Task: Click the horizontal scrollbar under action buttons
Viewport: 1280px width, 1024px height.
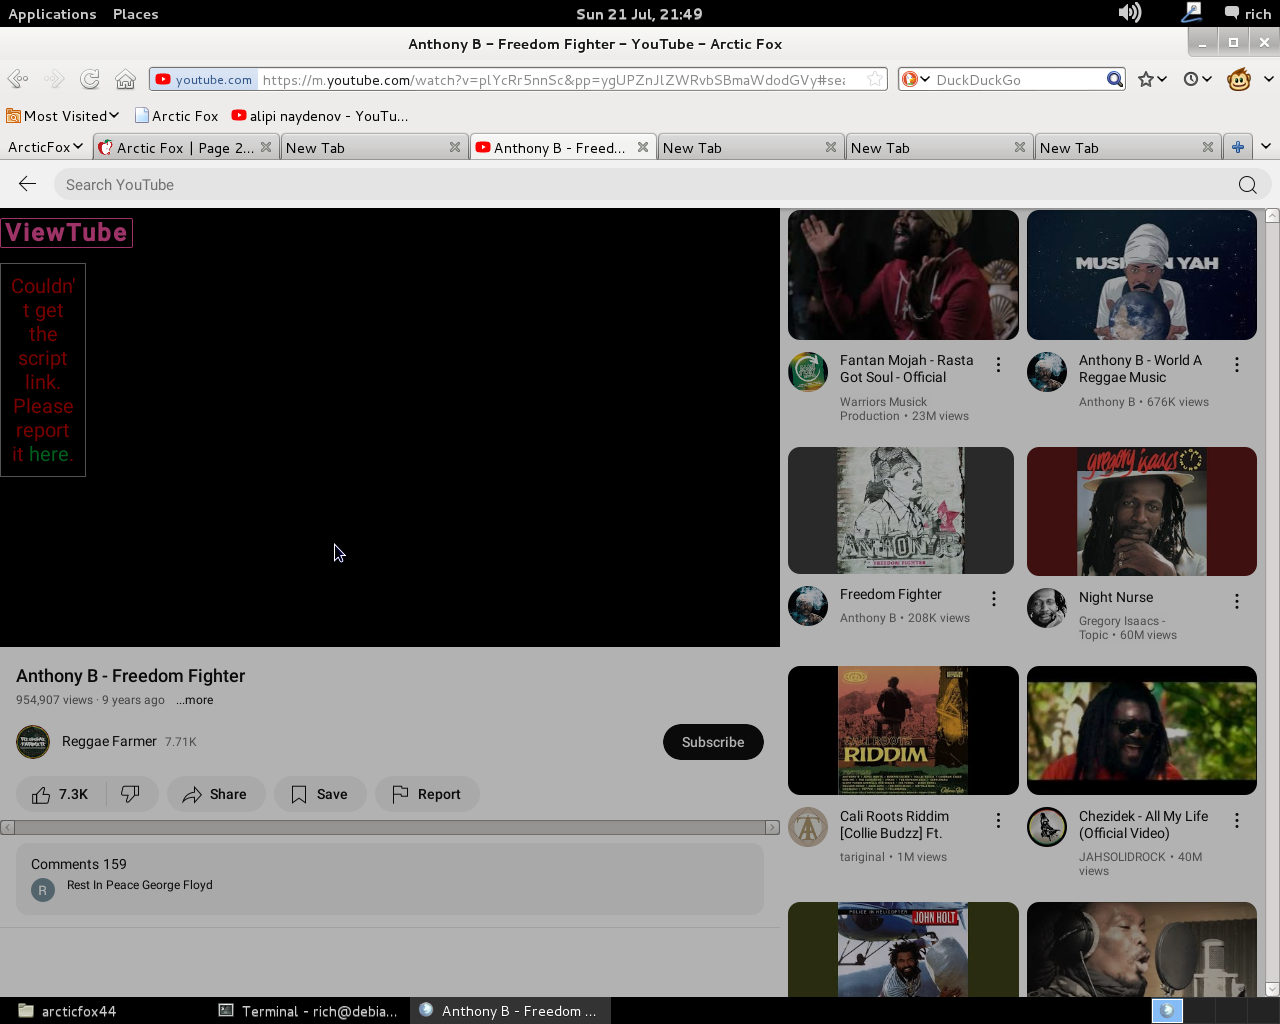Action: tap(390, 827)
